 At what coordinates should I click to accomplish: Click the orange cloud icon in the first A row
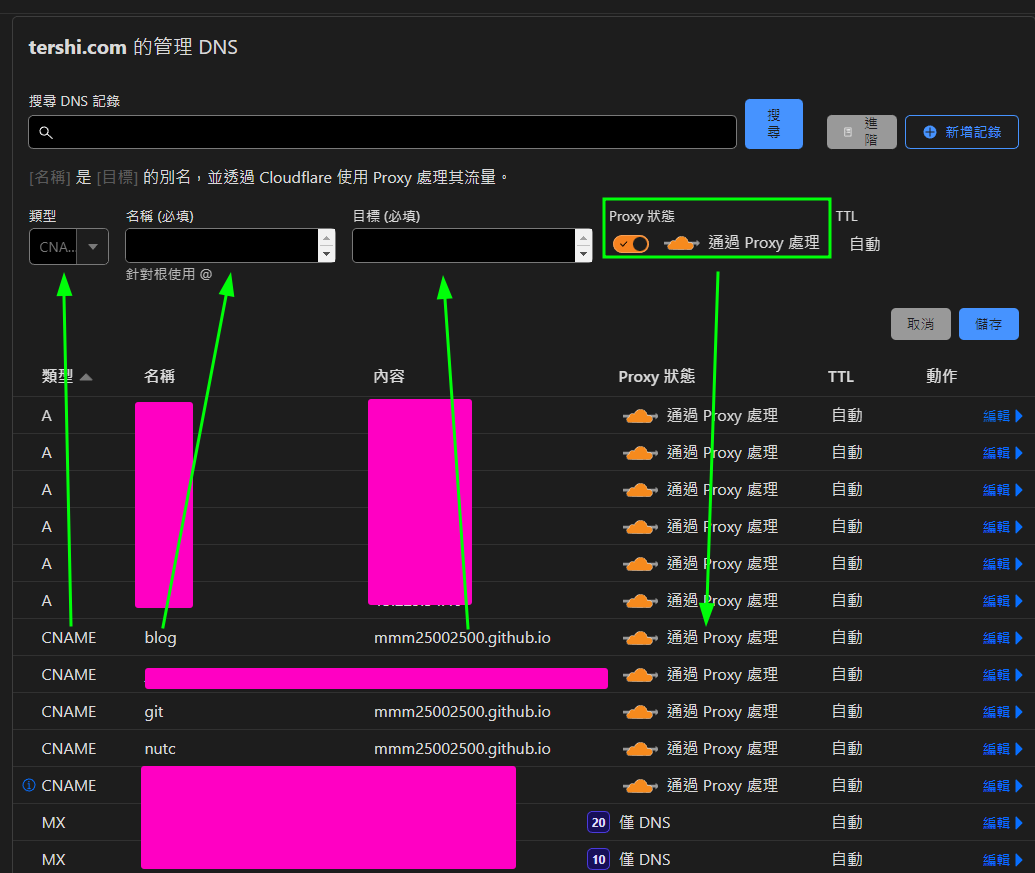click(x=640, y=416)
